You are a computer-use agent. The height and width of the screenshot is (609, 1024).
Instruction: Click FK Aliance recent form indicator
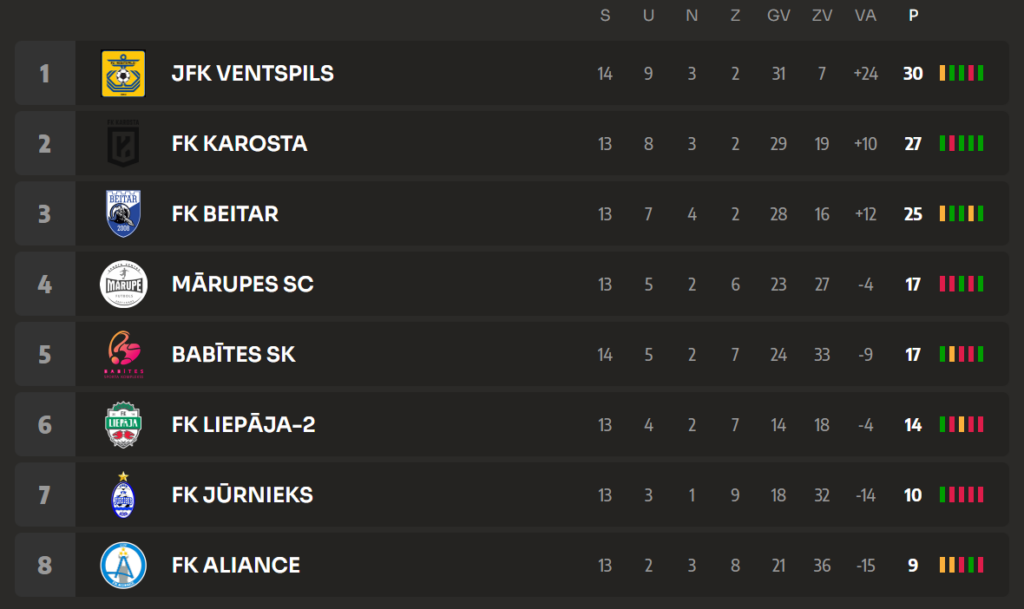tap(961, 565)
